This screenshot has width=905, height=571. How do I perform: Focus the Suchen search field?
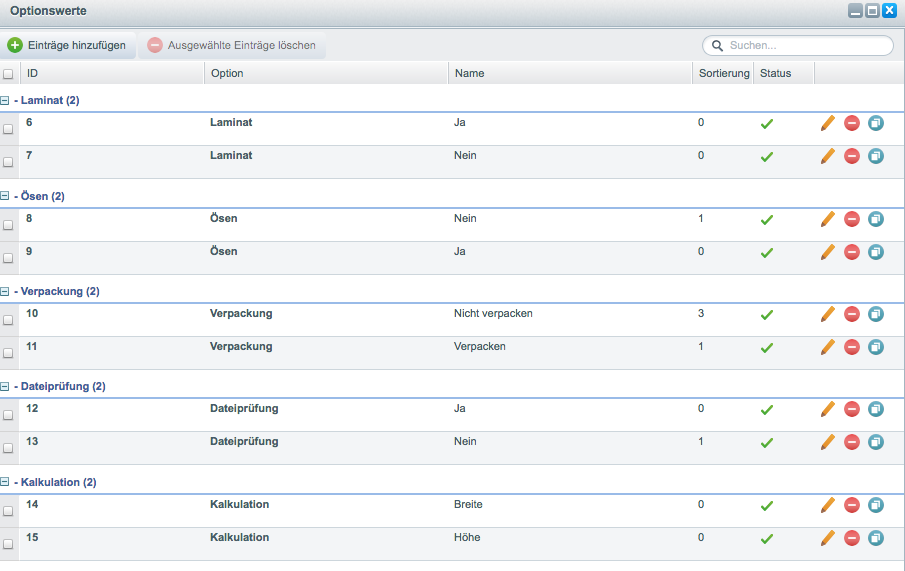[x=806, y=45]
